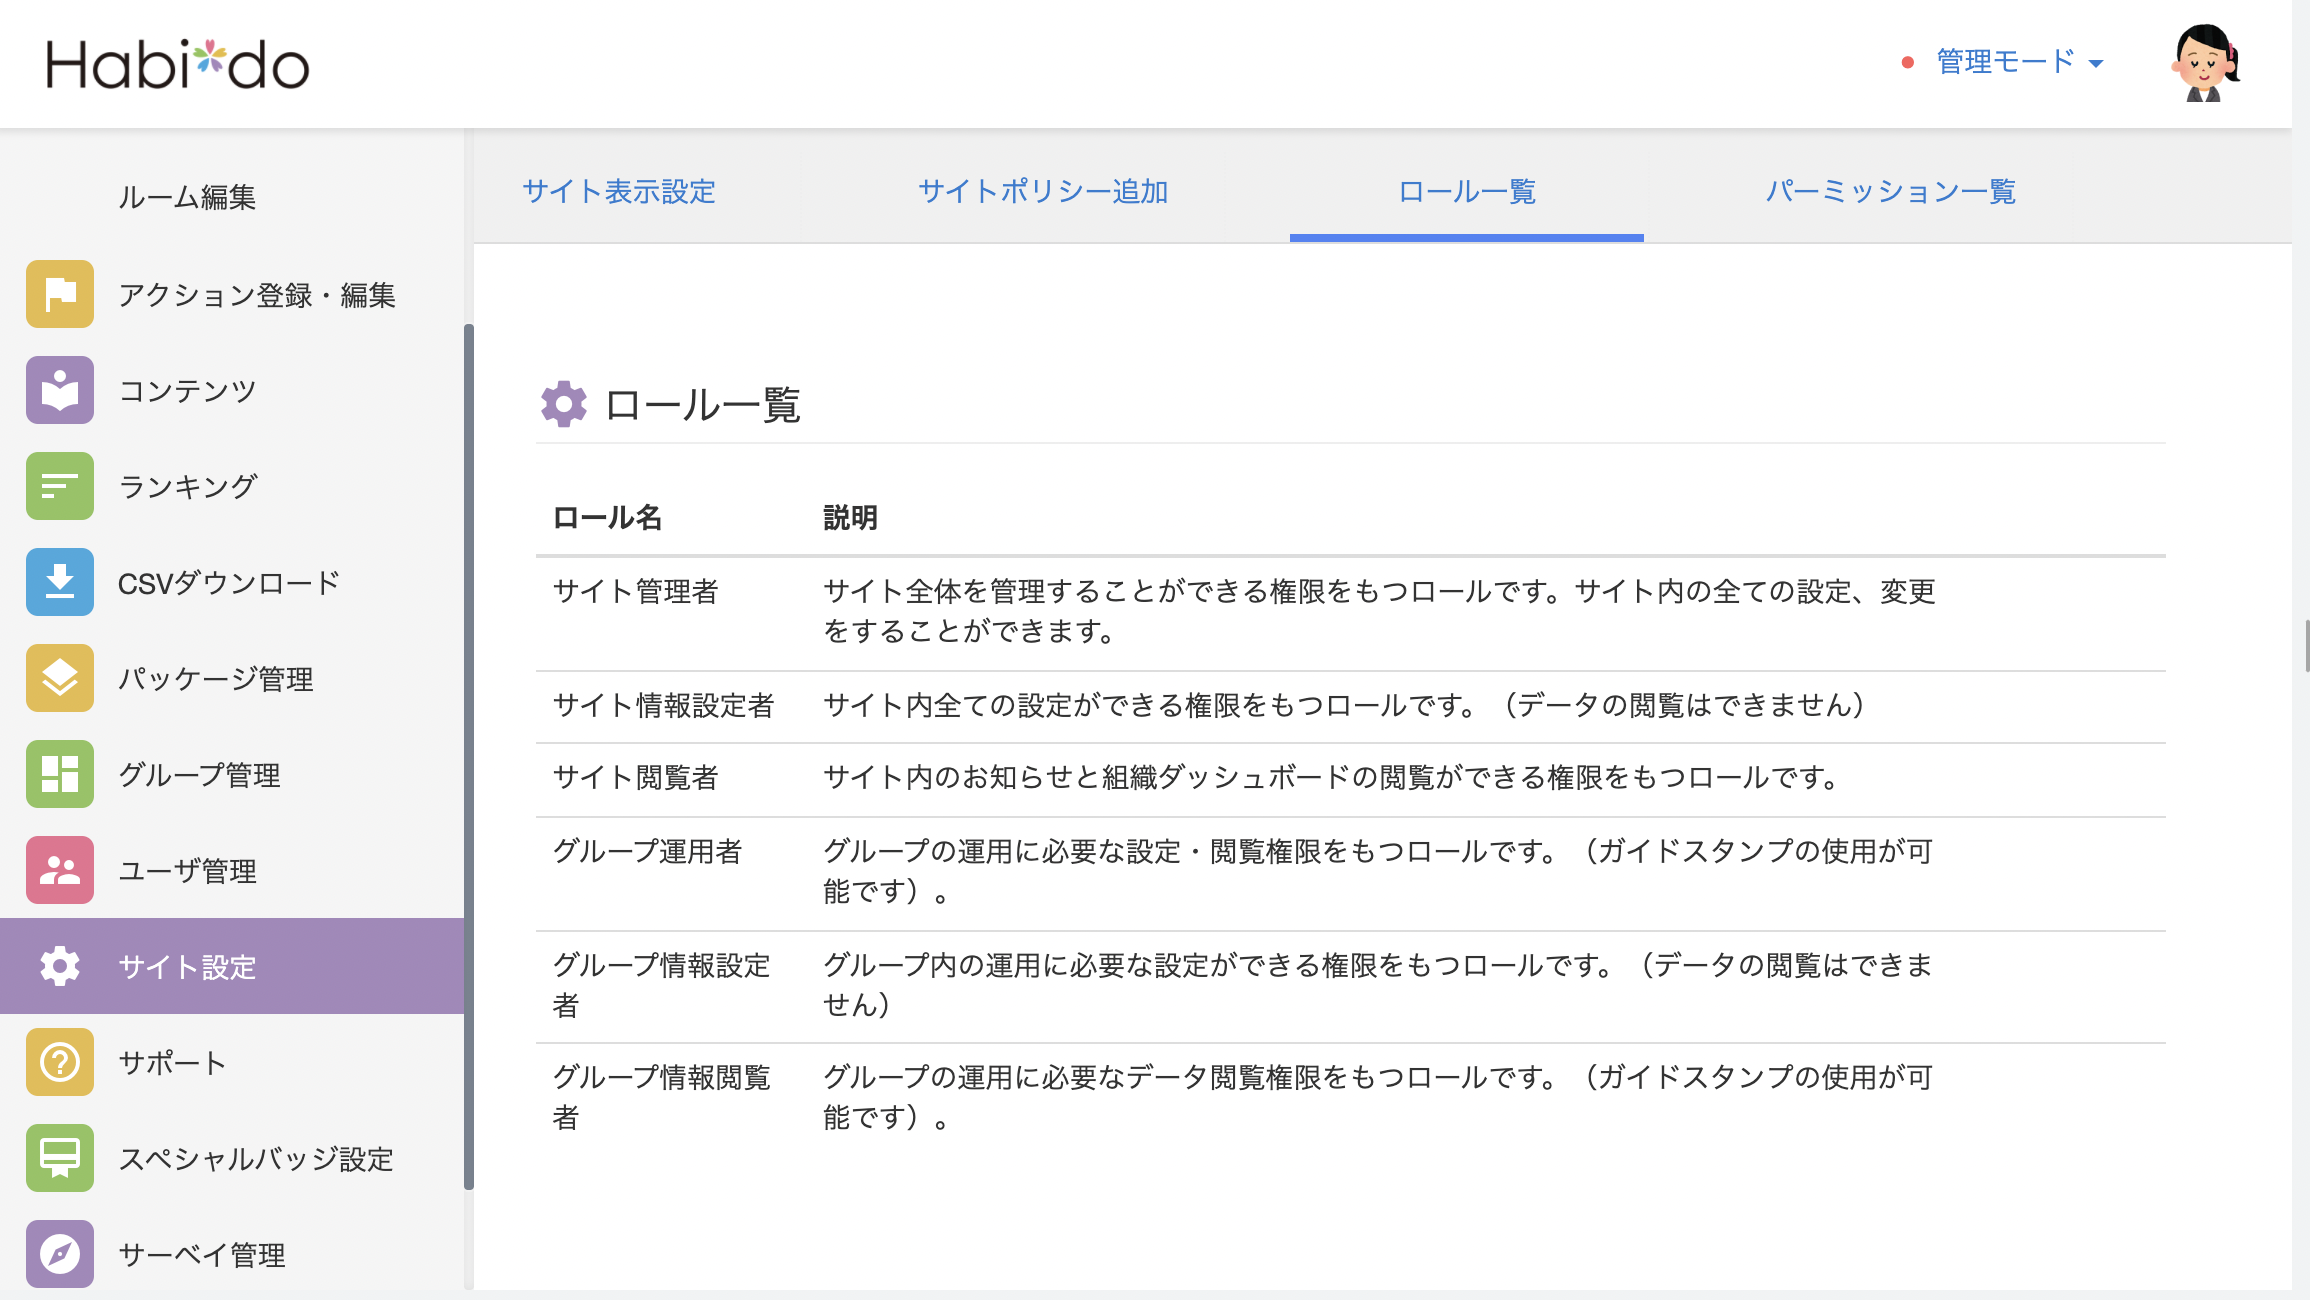2310x1300 pixels.
Task: Click the パッケージ管理 layers icon
Action: [x=60, y=678]
